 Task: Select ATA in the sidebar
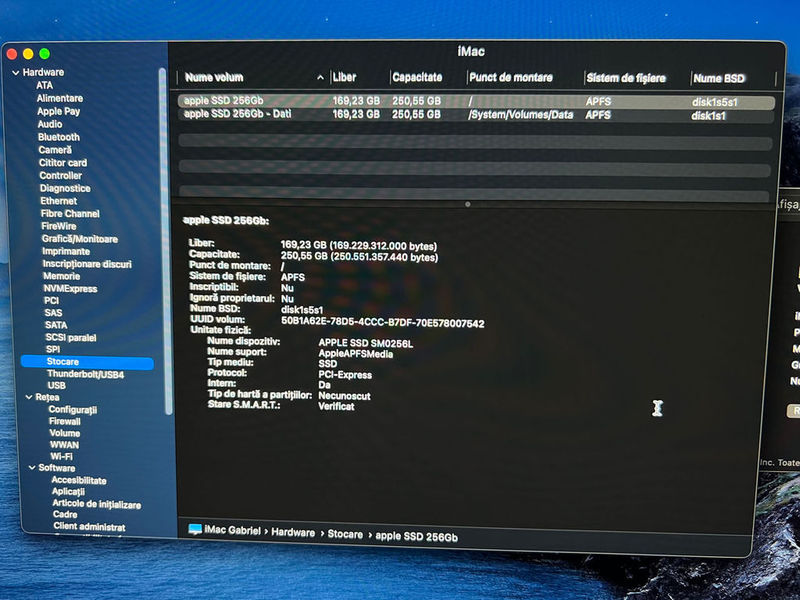click(44, 85)
